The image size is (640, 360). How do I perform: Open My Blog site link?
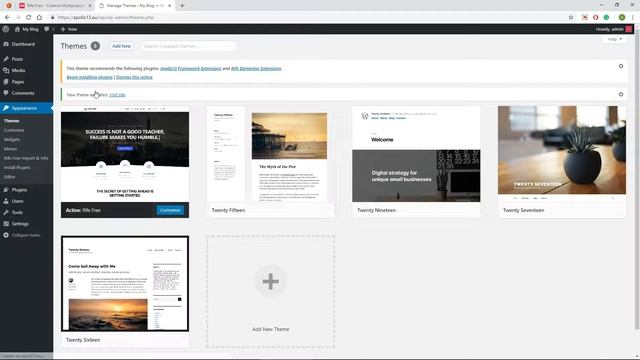point(27,29)
